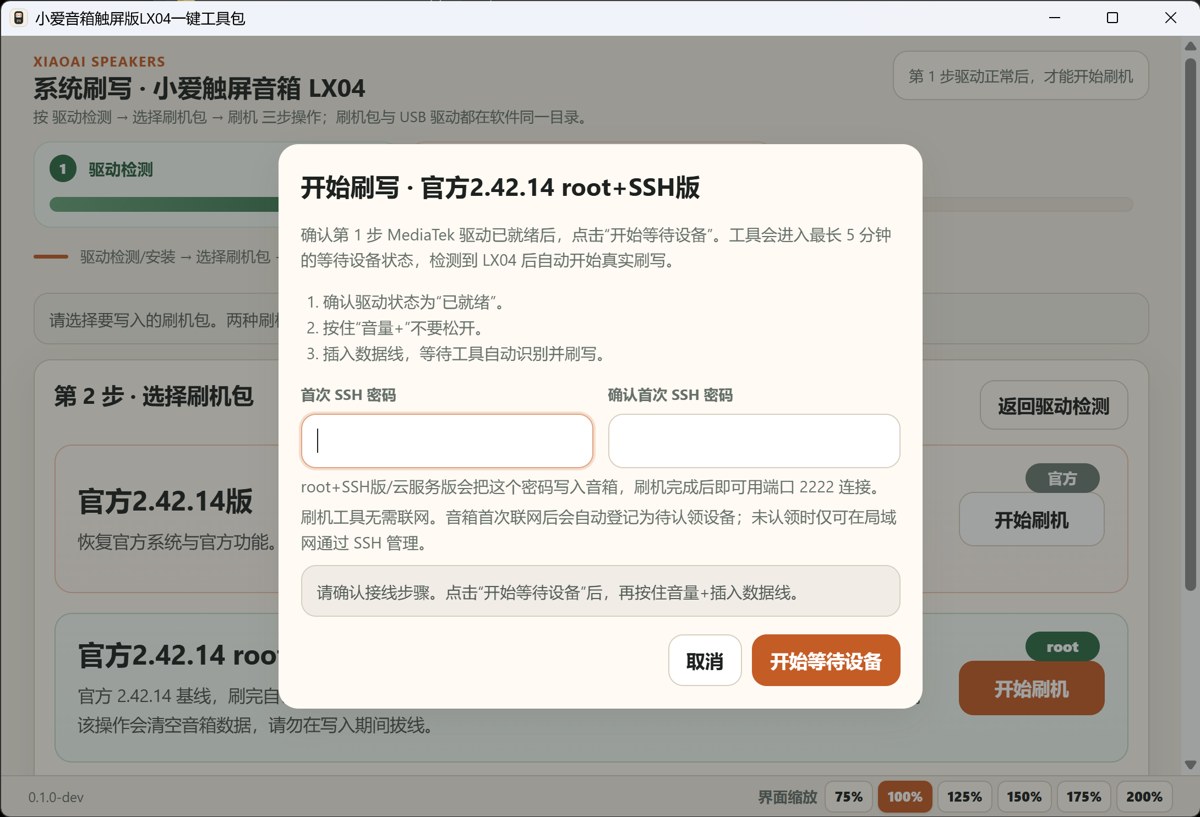Viewport: 1200px width, 817px height.
Task: Set interface zoom to 100%
Action: 905,797
